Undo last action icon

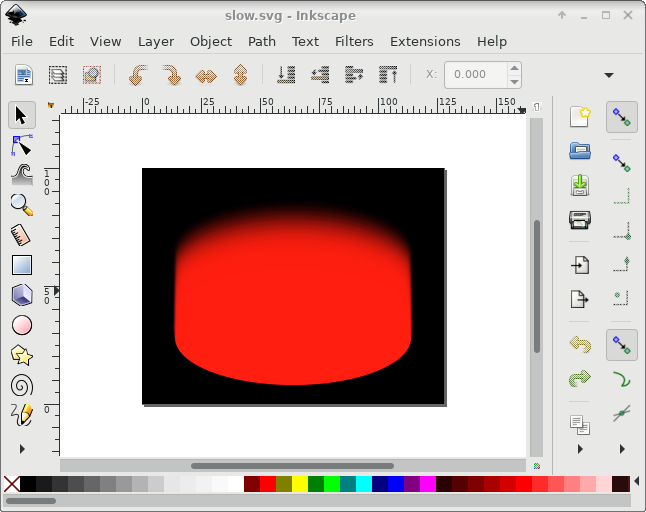580,344
